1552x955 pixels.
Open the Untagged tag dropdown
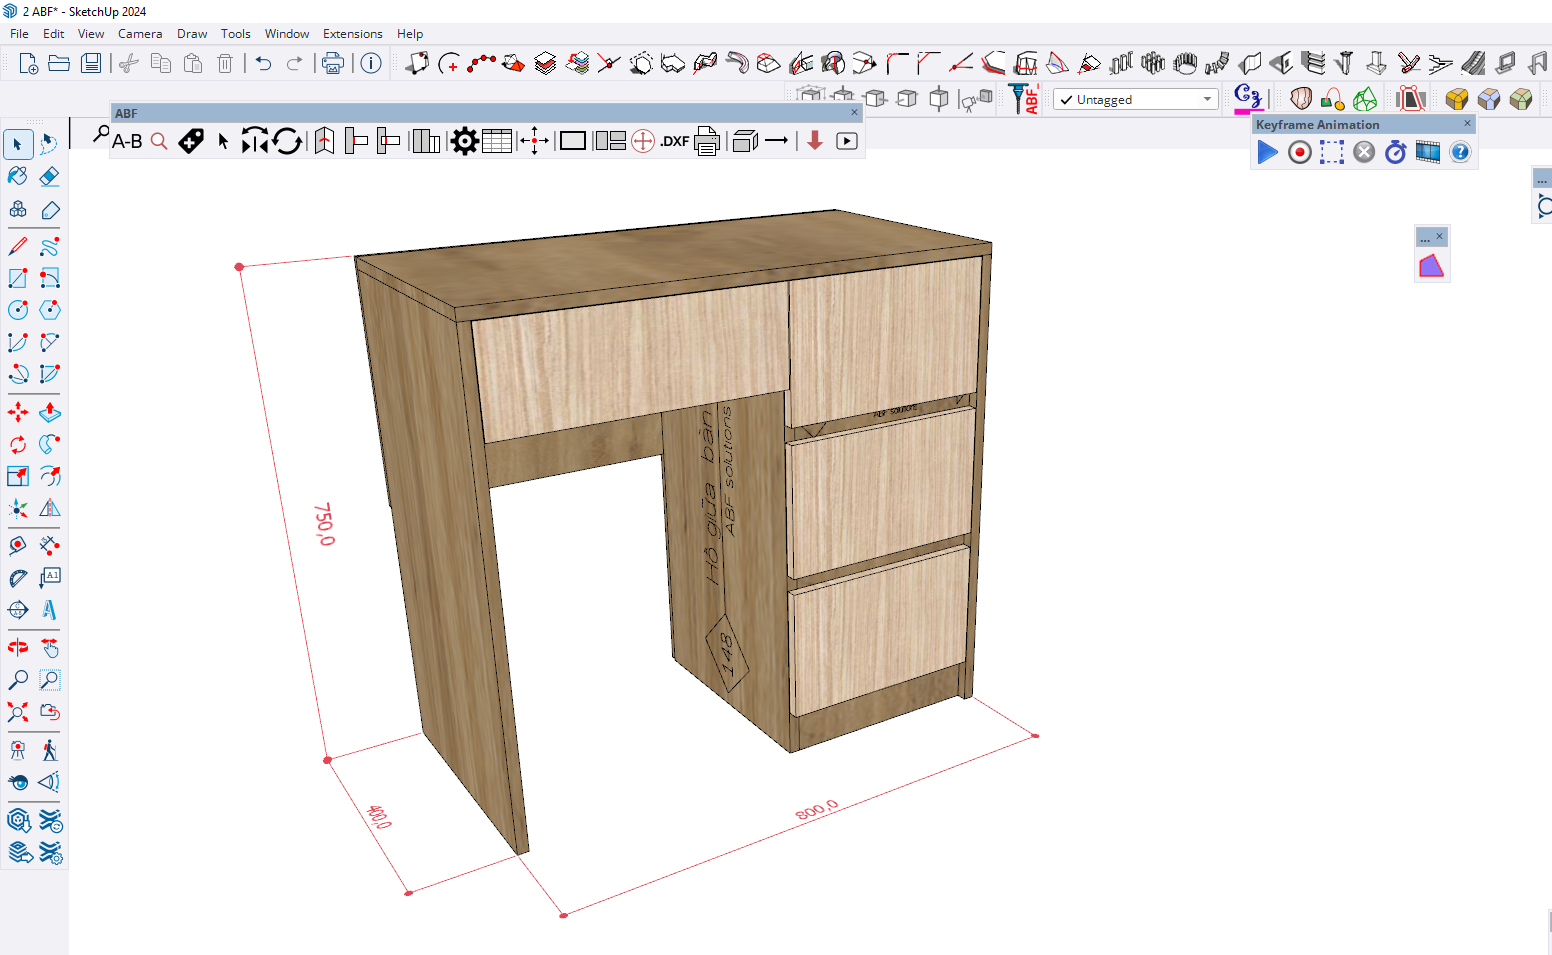tap(1207, 99)
